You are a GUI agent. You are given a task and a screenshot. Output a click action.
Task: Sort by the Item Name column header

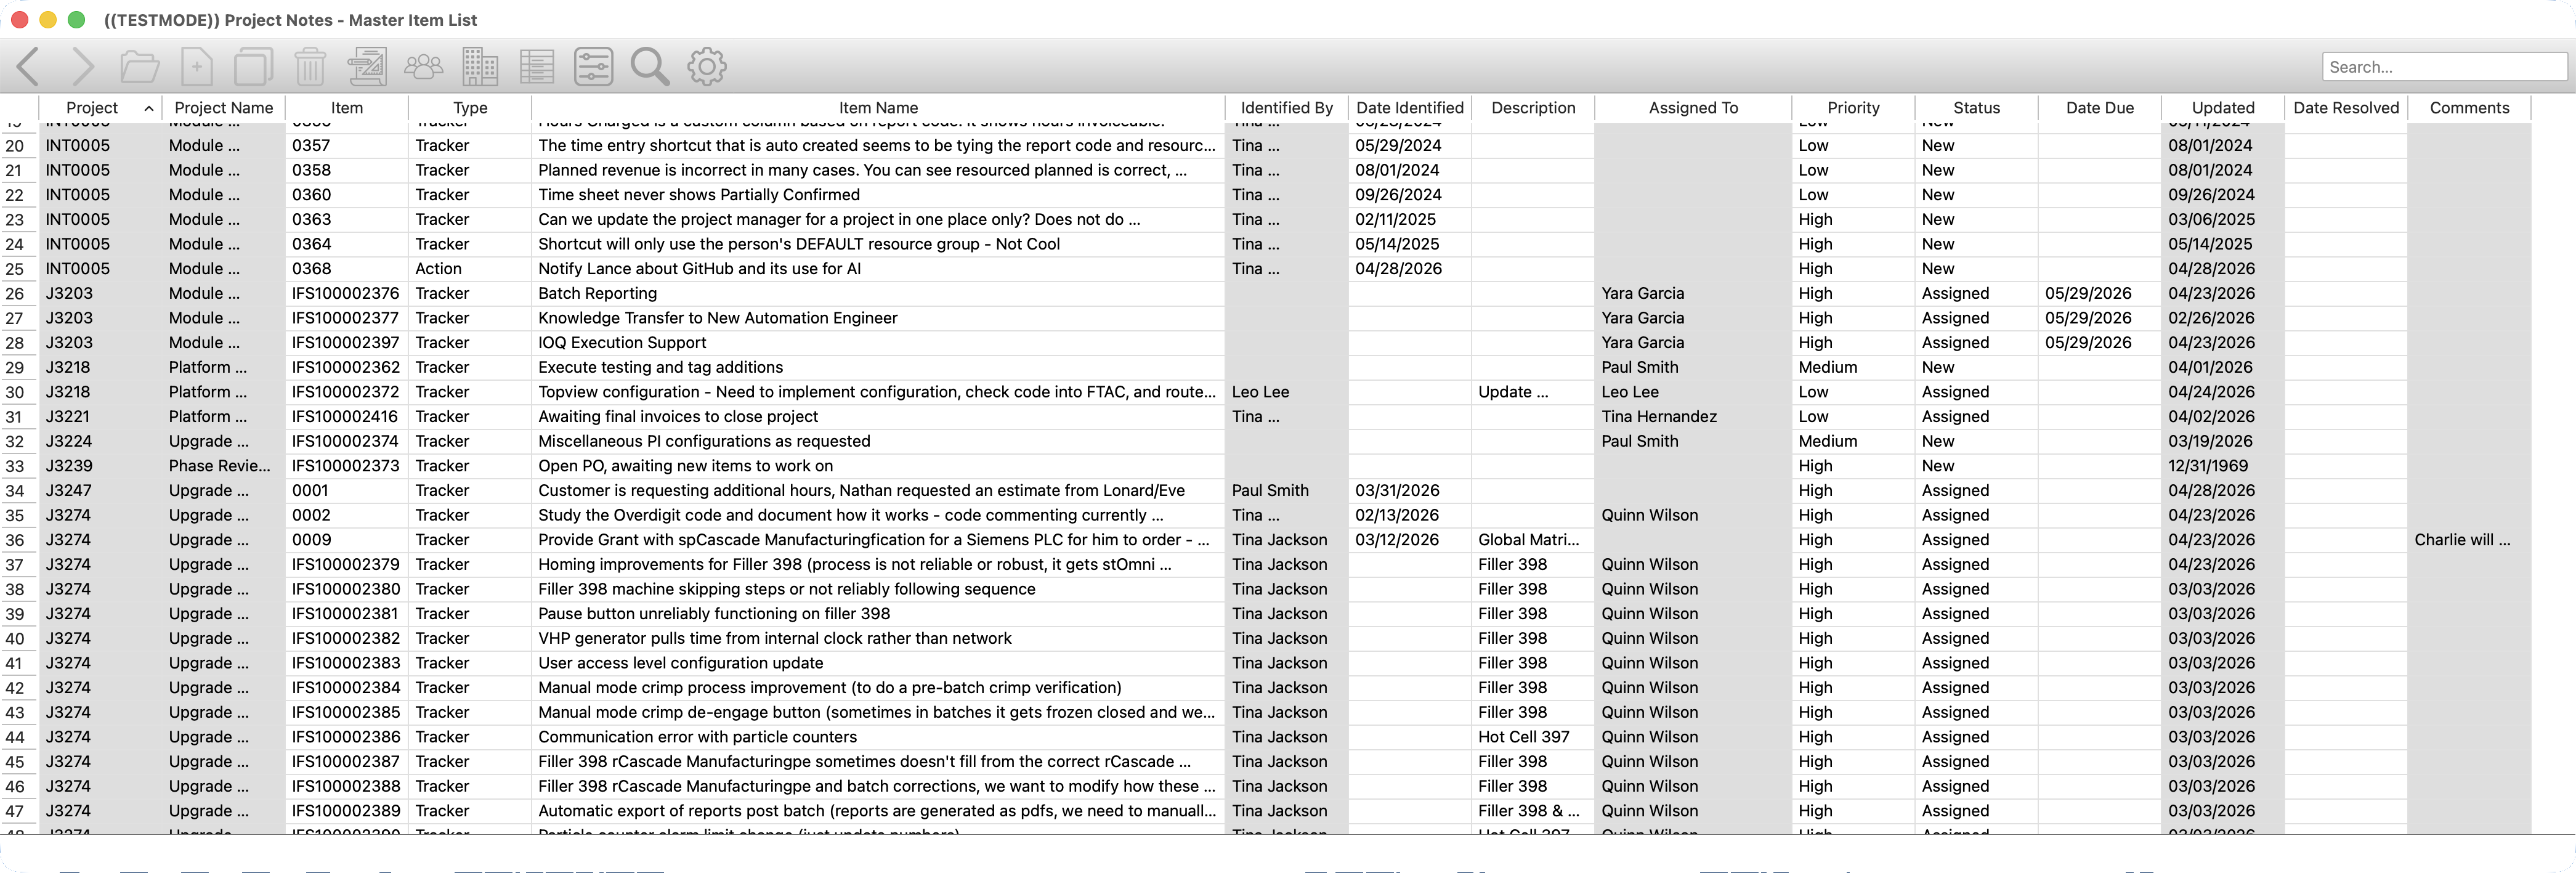[x=878, y=108]
